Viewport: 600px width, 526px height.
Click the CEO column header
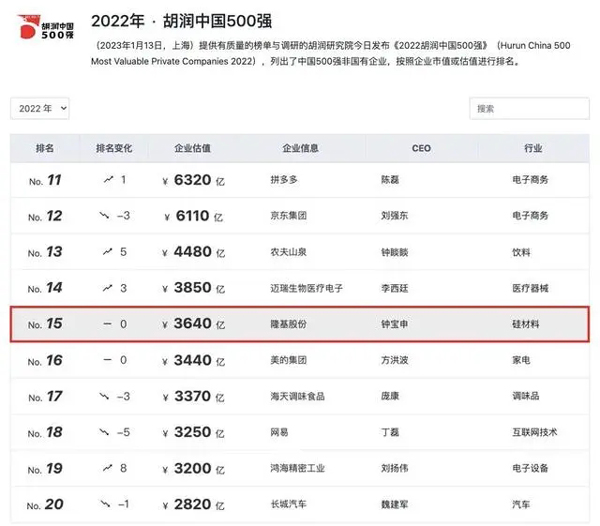(x=421, y=148)
